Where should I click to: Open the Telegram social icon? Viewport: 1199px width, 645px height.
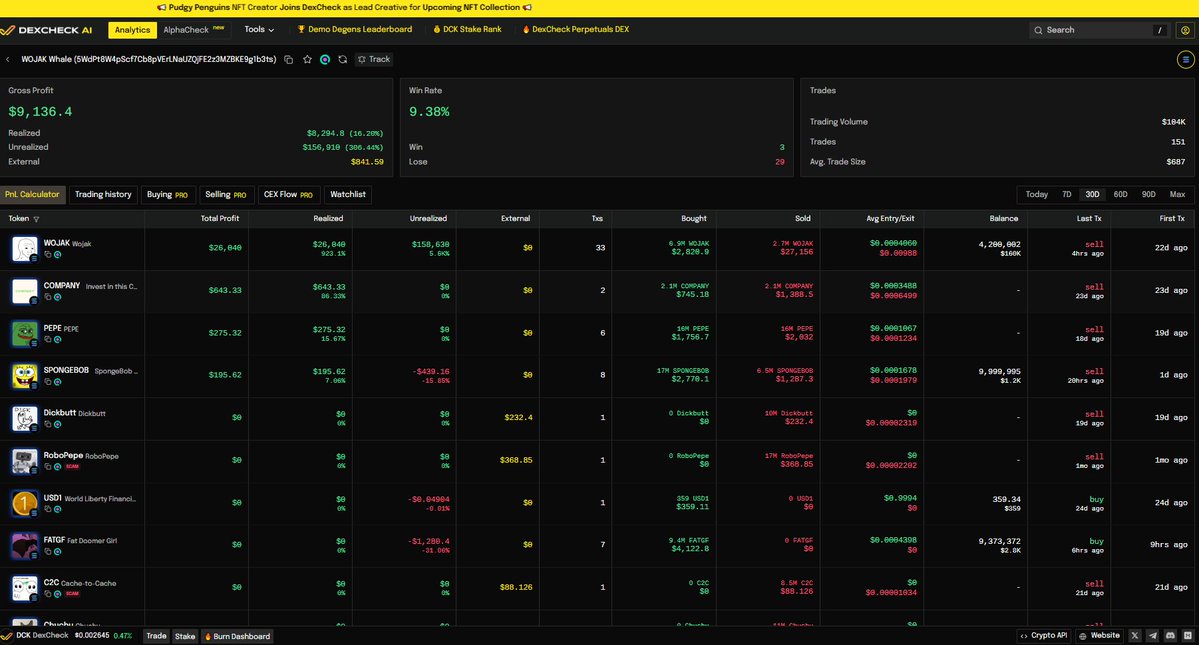pyautogui.click(x=1152, y=636)
